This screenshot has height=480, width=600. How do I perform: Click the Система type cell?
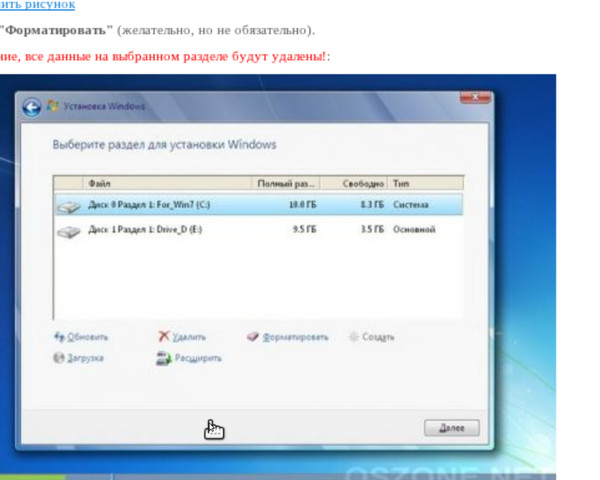tap(411, 204)
